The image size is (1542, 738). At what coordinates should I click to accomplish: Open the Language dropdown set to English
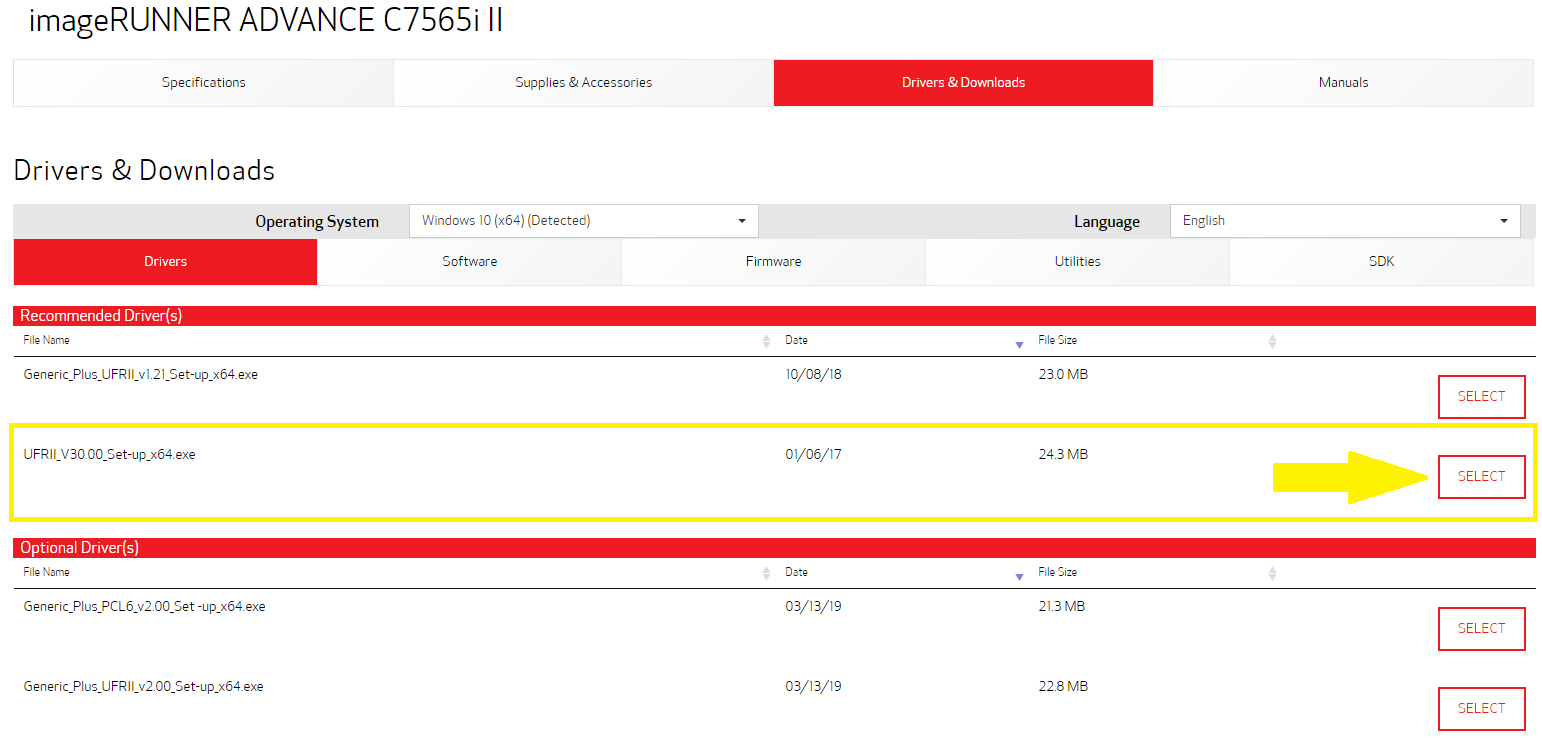1345,221
